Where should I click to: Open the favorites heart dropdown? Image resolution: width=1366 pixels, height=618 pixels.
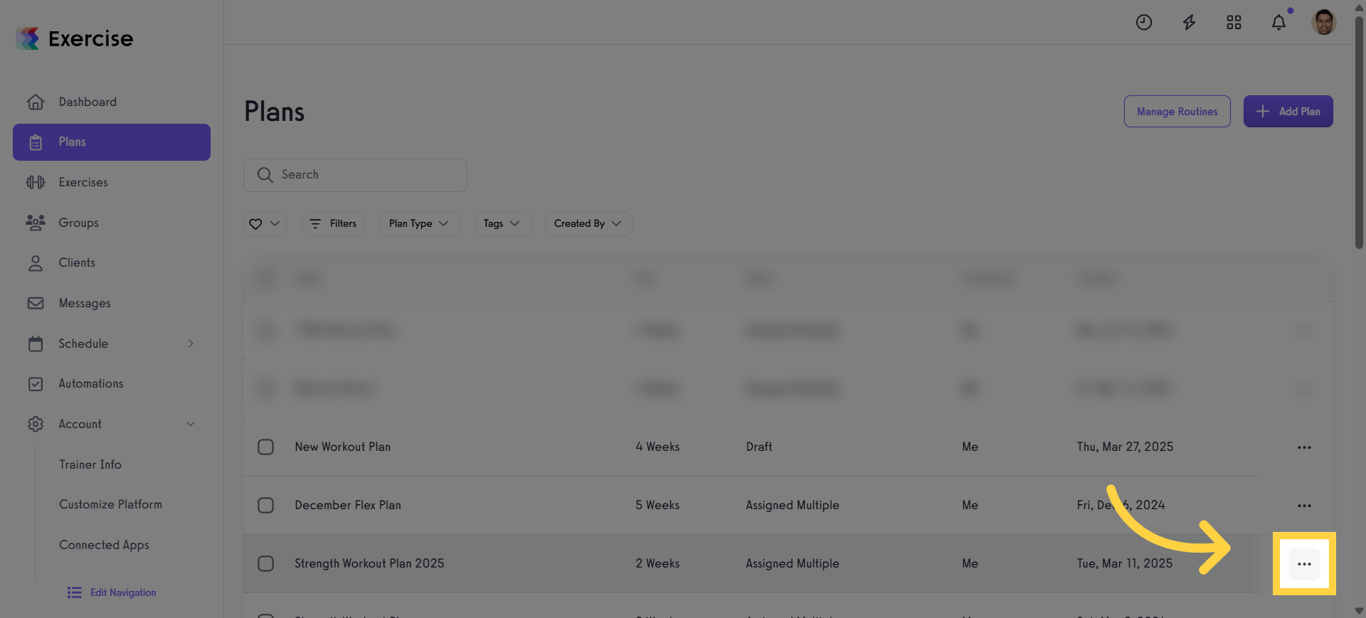coord(265,224)
